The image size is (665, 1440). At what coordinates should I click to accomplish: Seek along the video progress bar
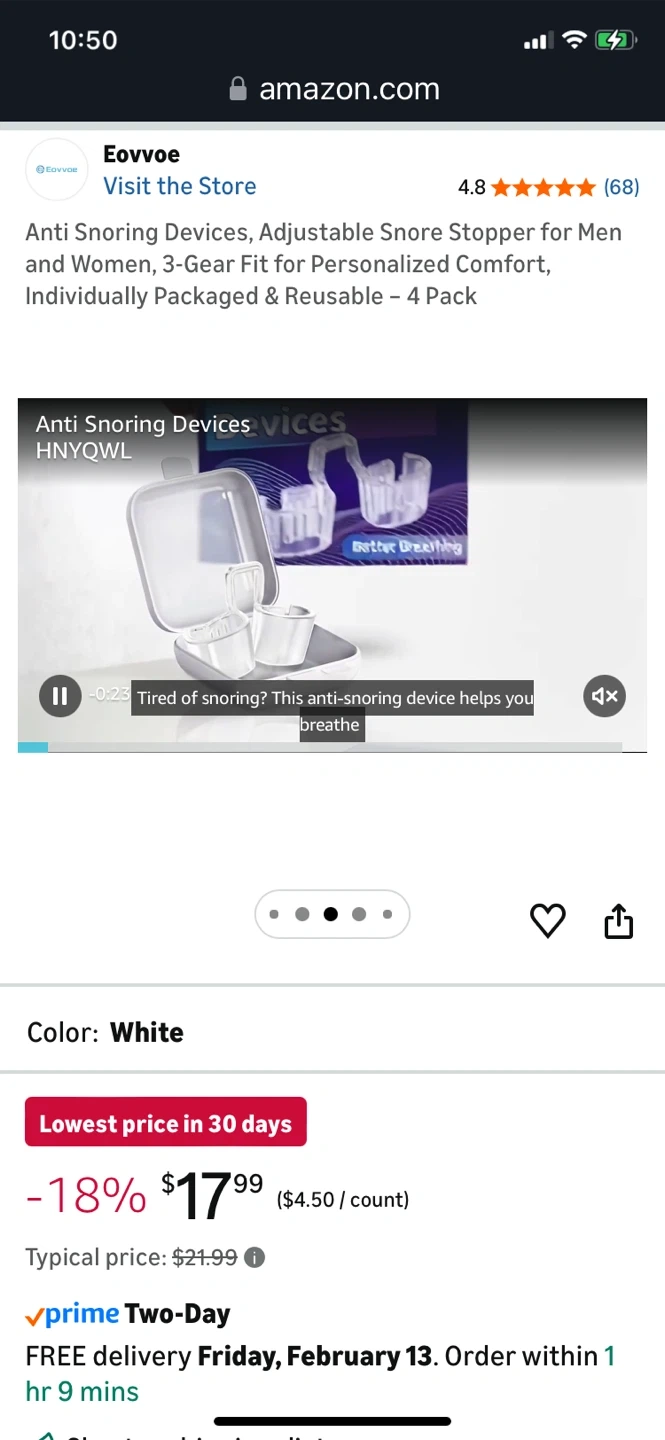[x=320, y=747]
